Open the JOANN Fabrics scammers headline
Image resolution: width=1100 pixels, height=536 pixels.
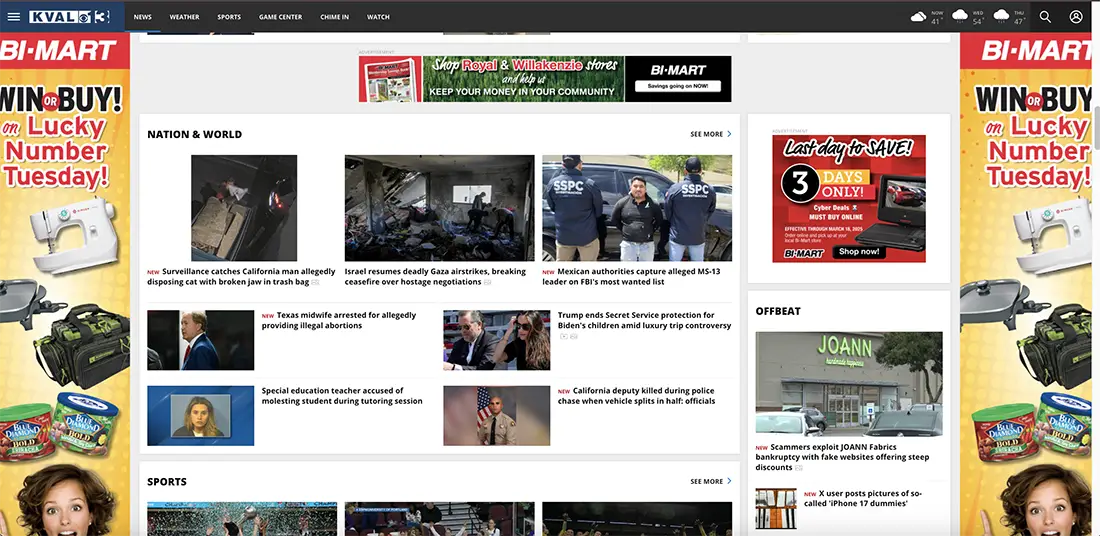tap(842, 457)
